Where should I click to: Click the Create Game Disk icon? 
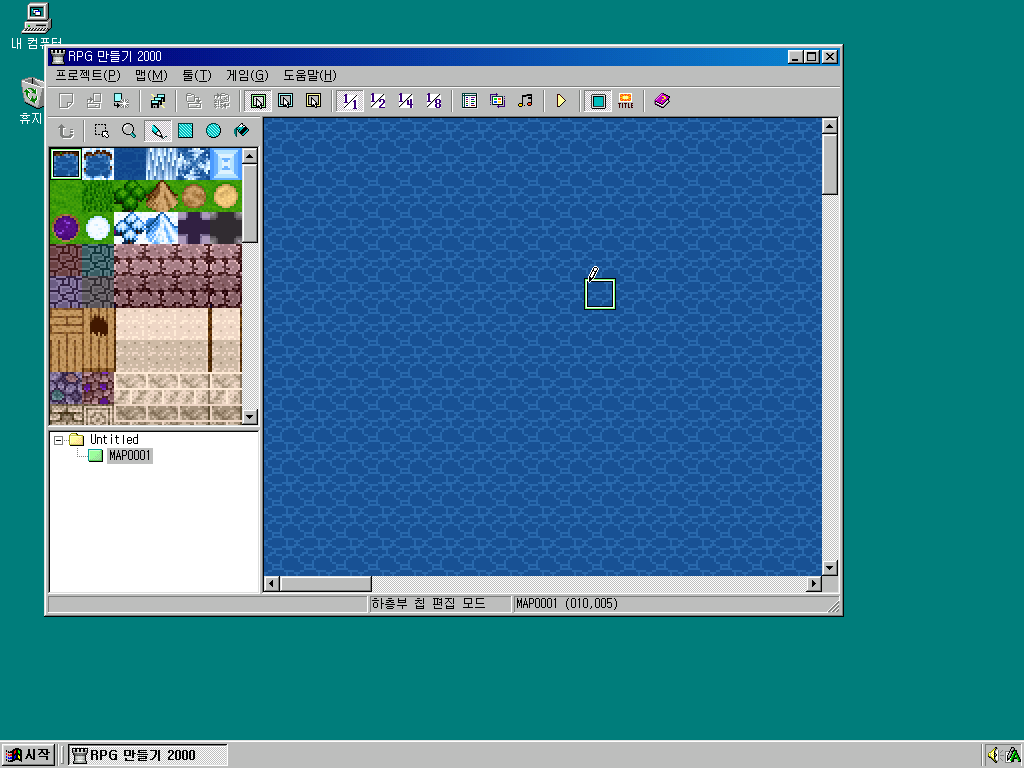(157, 101)
